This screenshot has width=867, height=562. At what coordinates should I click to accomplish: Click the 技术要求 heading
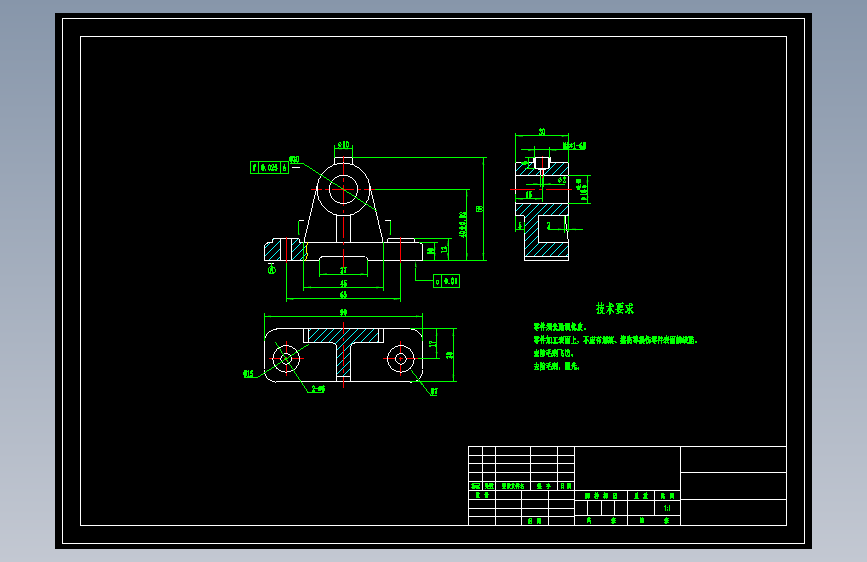click(x=614, y=309)
